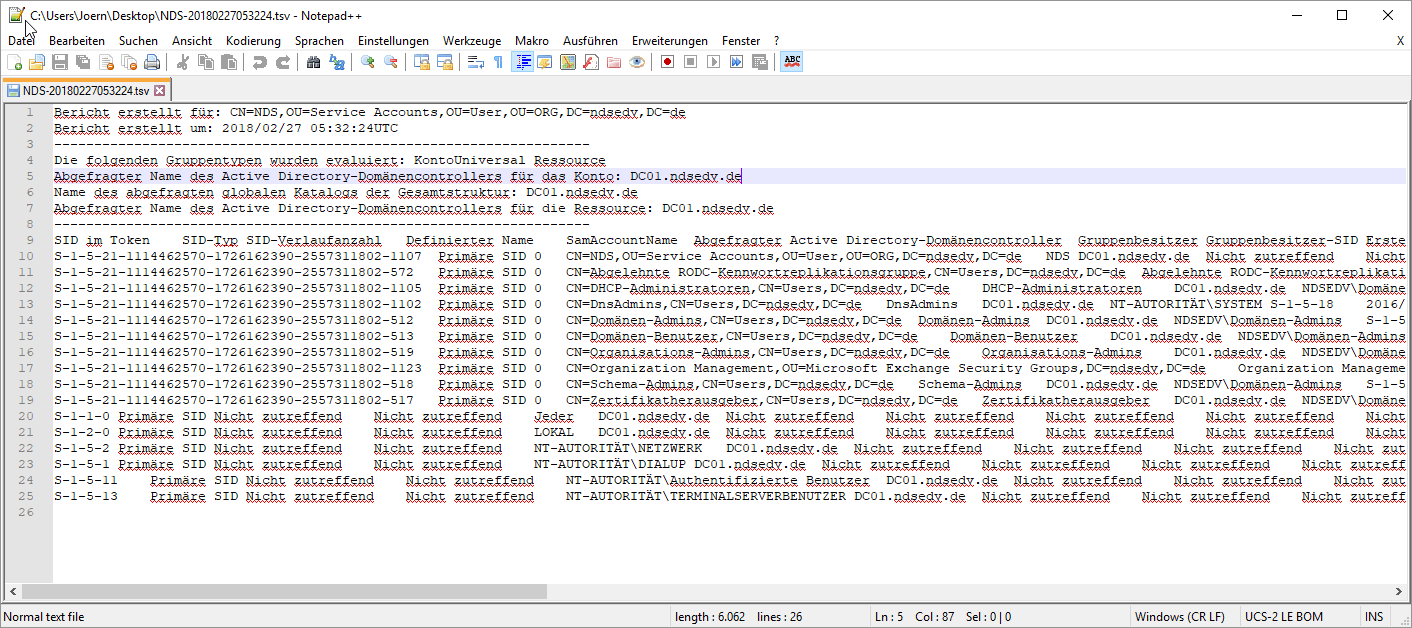The image size is (1412, 628).
Task: Open Find with the binoculars icon
Action: [x=313, y=62]
